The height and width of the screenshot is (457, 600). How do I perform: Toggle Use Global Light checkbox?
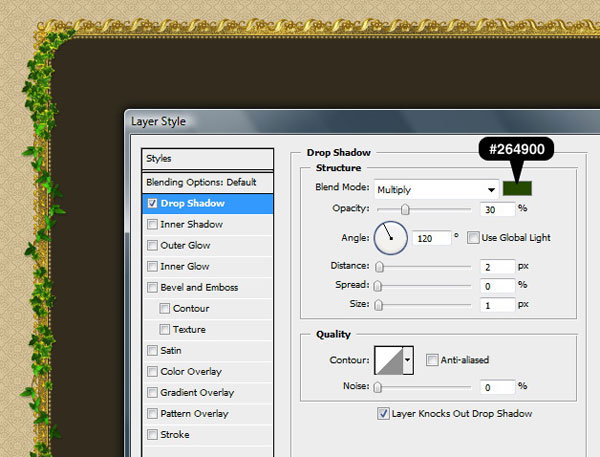(x=473, y=238)
